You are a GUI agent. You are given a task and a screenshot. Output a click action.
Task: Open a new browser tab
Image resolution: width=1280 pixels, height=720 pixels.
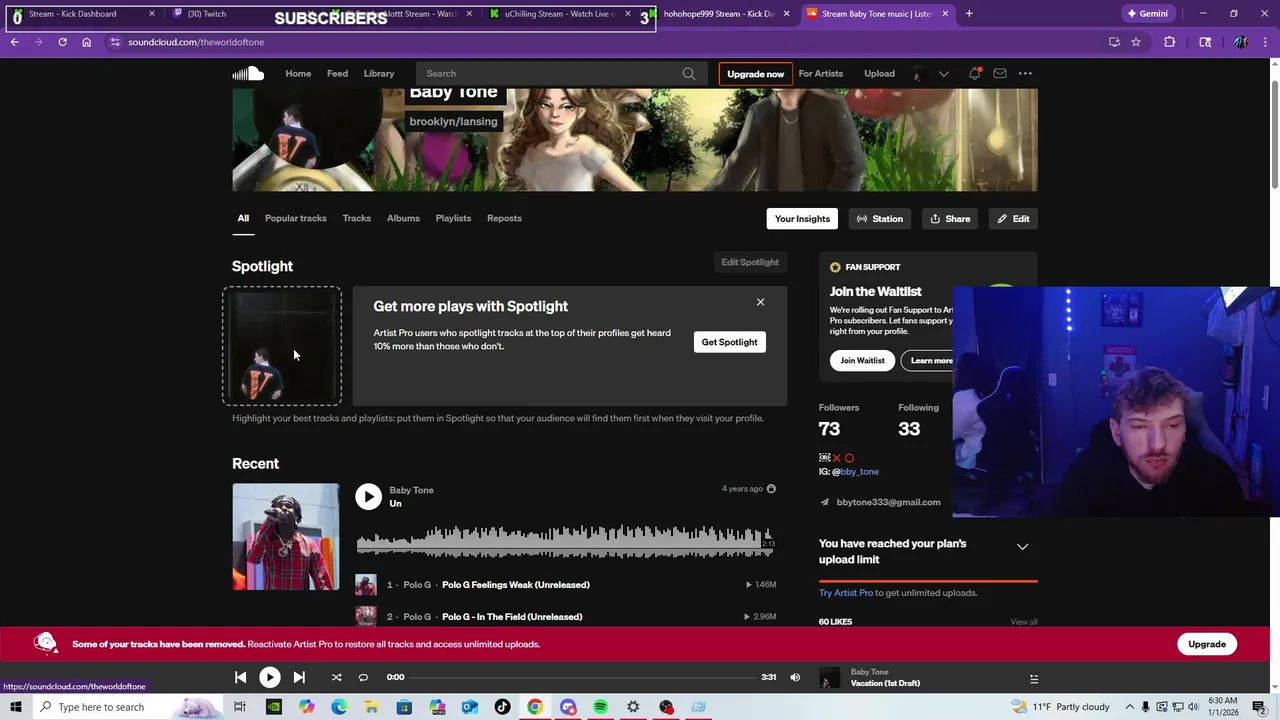tap(968, 14)
